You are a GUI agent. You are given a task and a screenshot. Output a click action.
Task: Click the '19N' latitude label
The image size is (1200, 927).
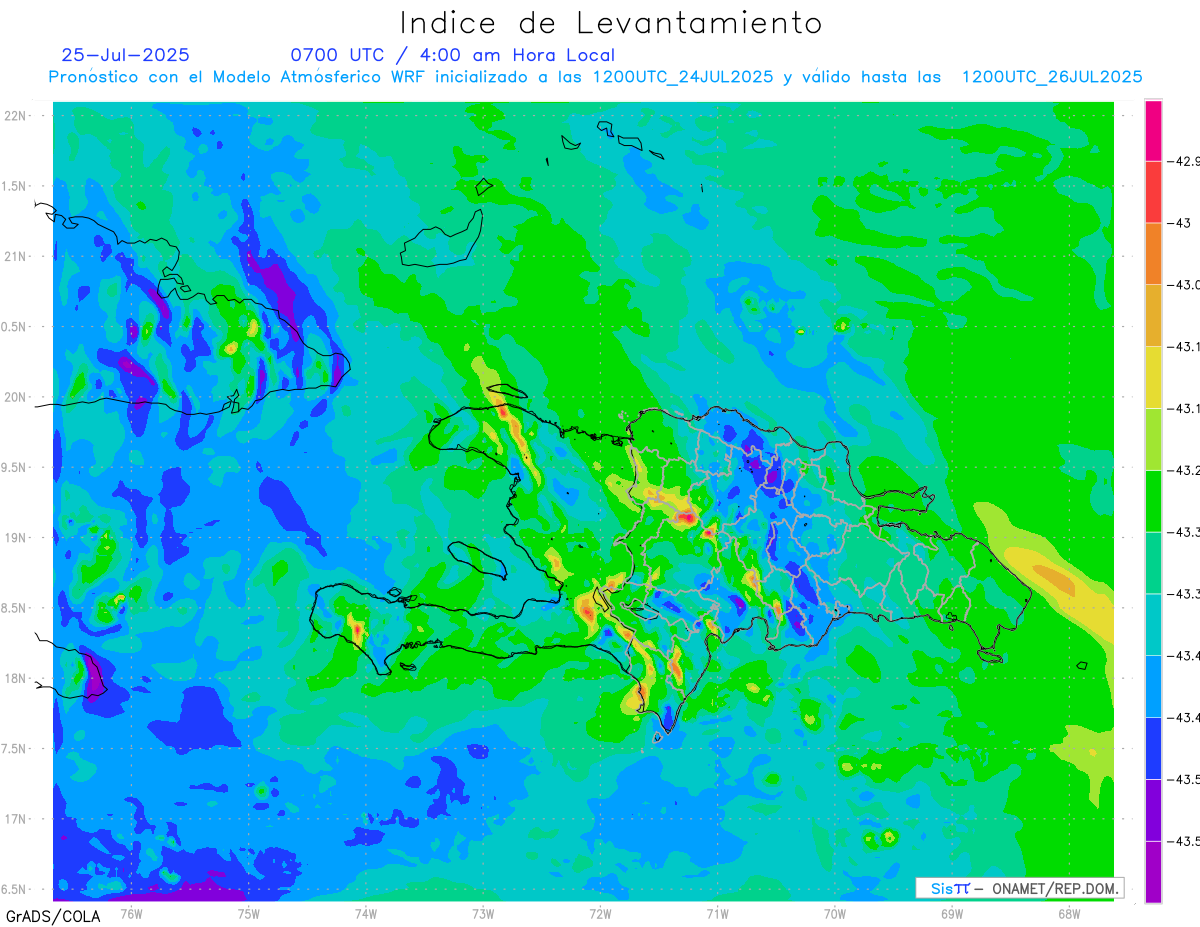pos(16,538)
